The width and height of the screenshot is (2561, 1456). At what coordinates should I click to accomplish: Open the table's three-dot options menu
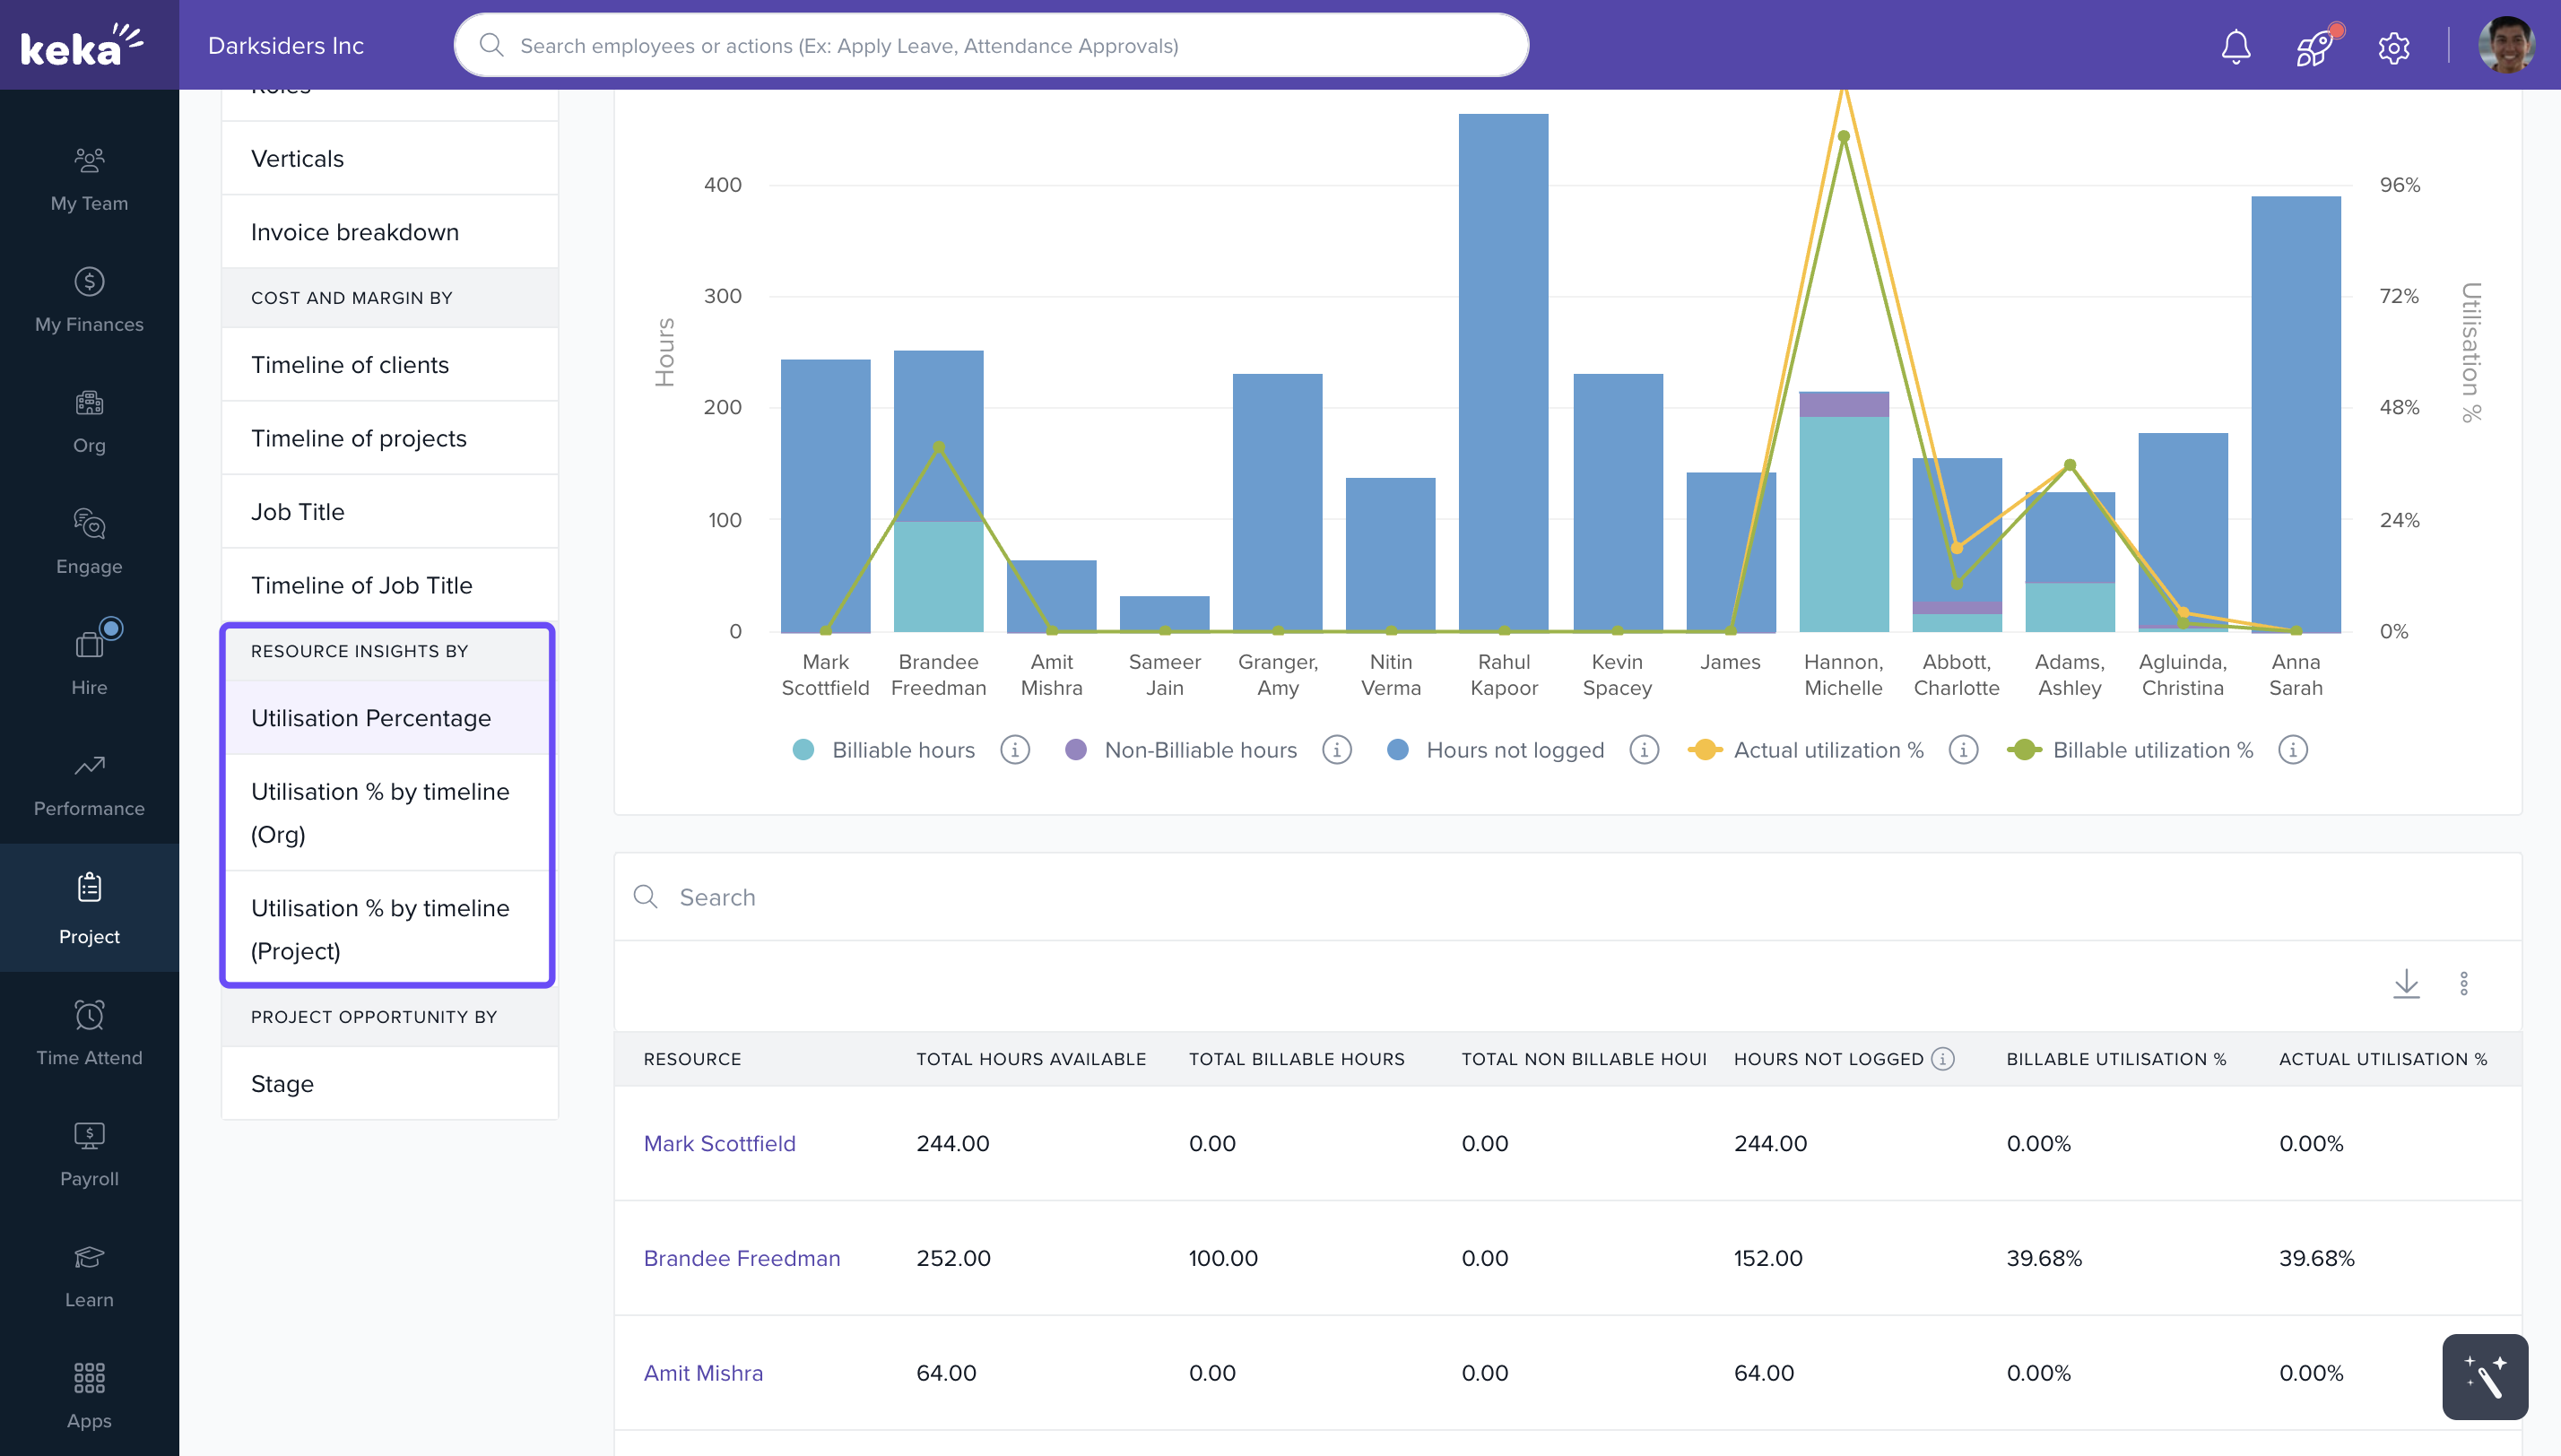tap(2464, 983)
